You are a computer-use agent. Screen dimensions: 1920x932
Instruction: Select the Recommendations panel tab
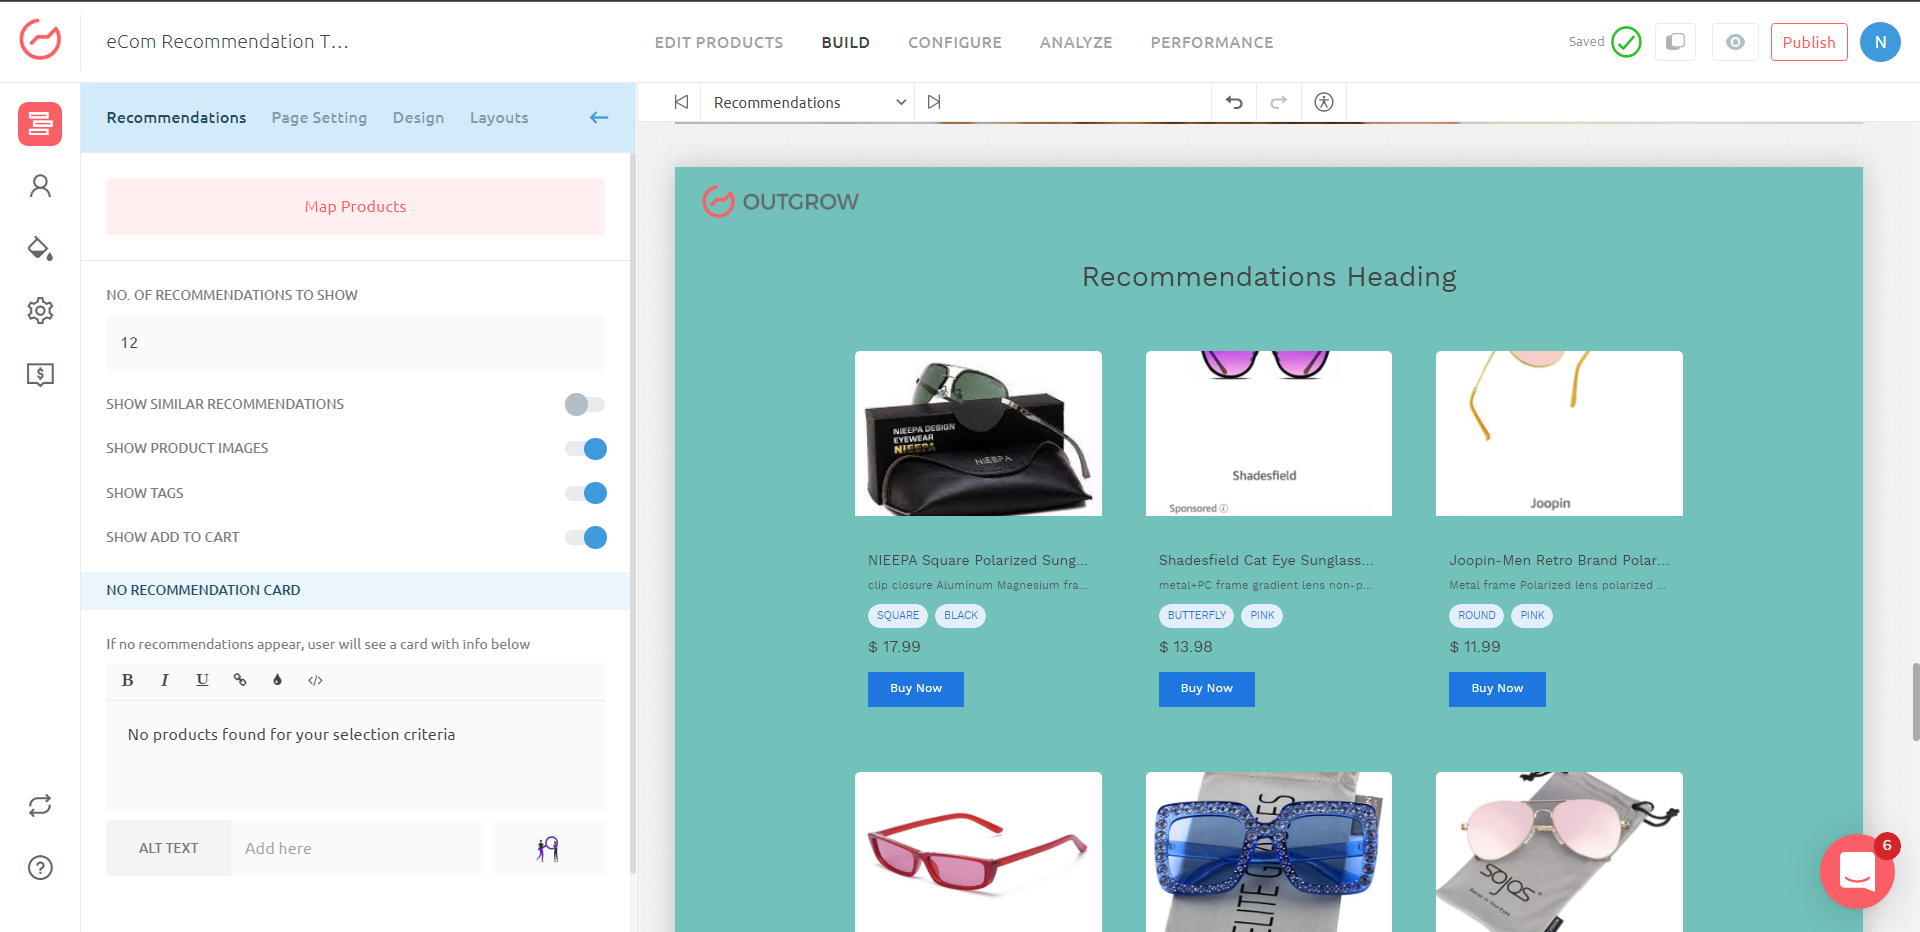tap(176, 117)
